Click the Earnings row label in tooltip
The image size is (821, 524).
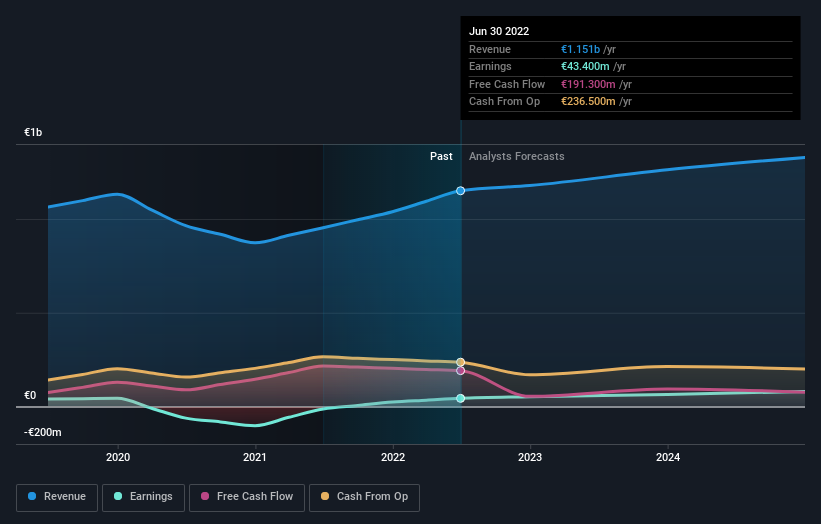490,66
